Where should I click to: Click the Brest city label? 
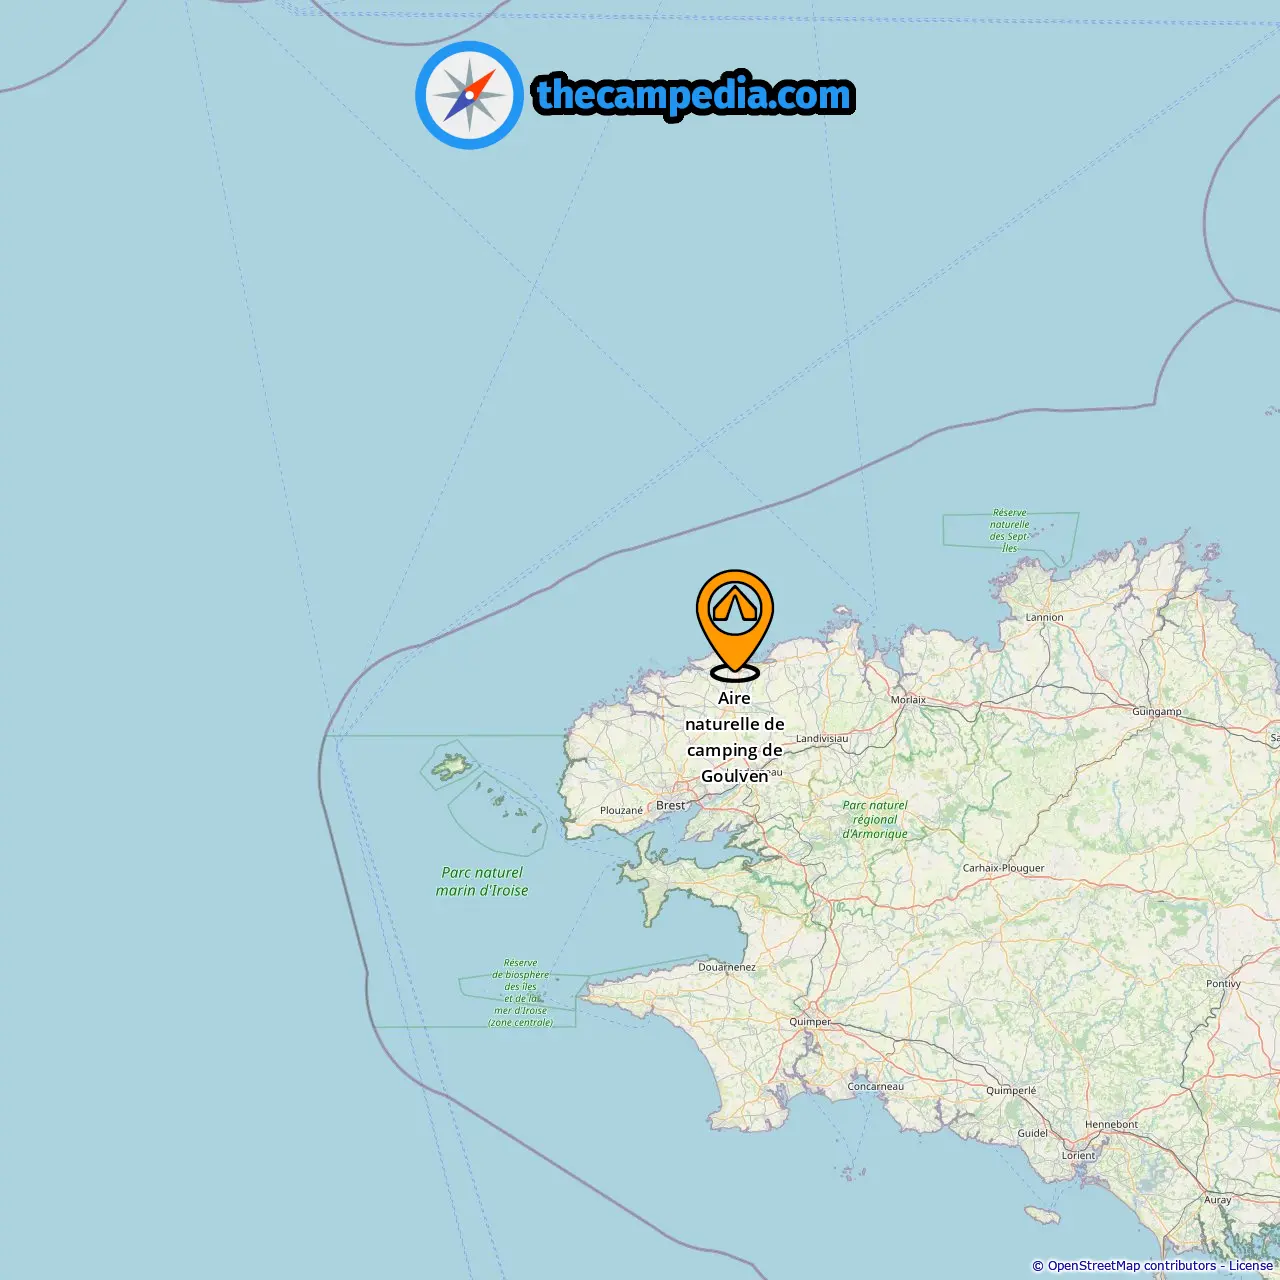(x=671, y=805)
